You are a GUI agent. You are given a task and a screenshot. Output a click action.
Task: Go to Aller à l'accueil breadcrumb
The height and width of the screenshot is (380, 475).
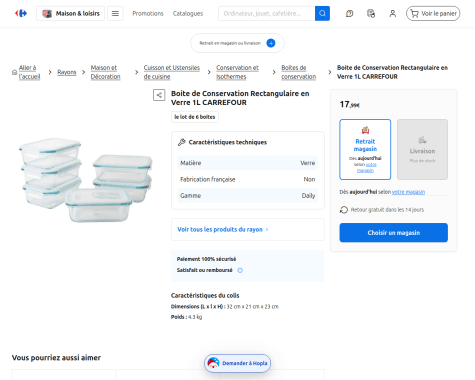pyautogui.click(x=29, y=72)
